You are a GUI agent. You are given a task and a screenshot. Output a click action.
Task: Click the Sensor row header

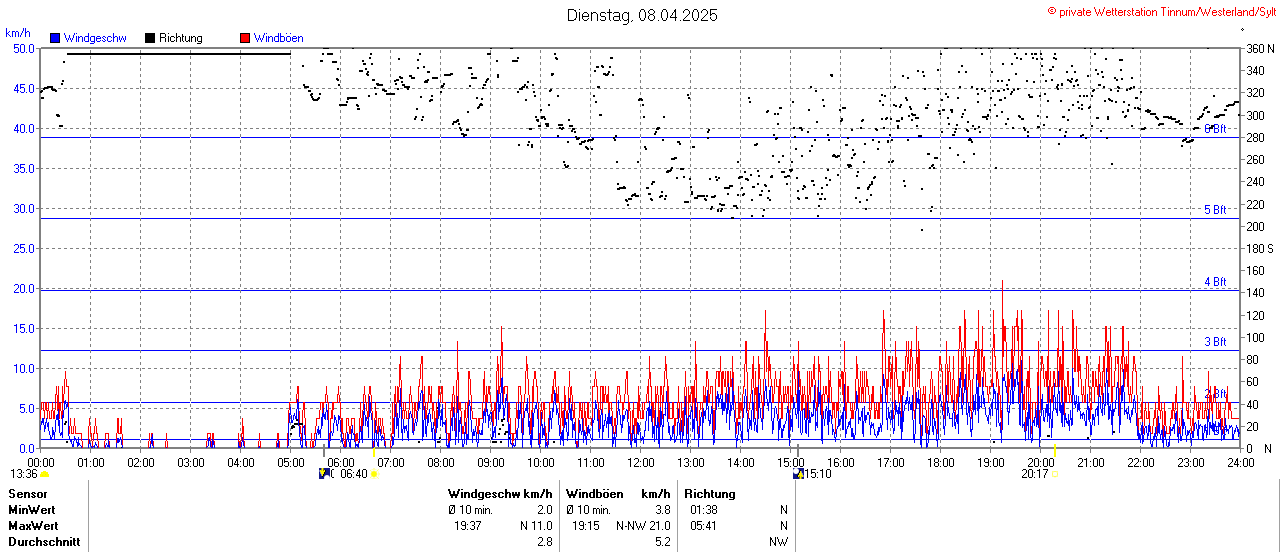click(x=27, y=494)
